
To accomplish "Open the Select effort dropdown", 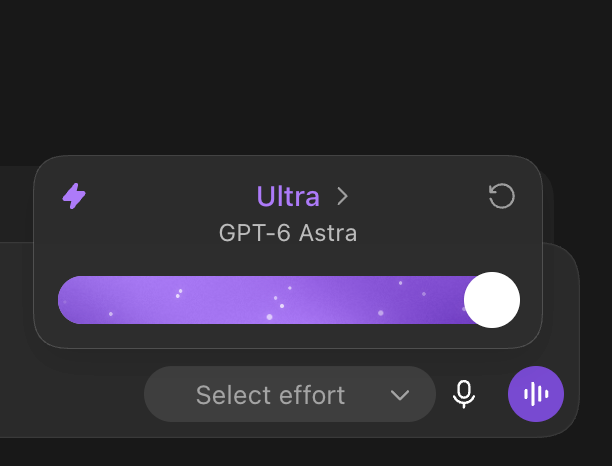I will pyautogui.click(x=290, y=394).
